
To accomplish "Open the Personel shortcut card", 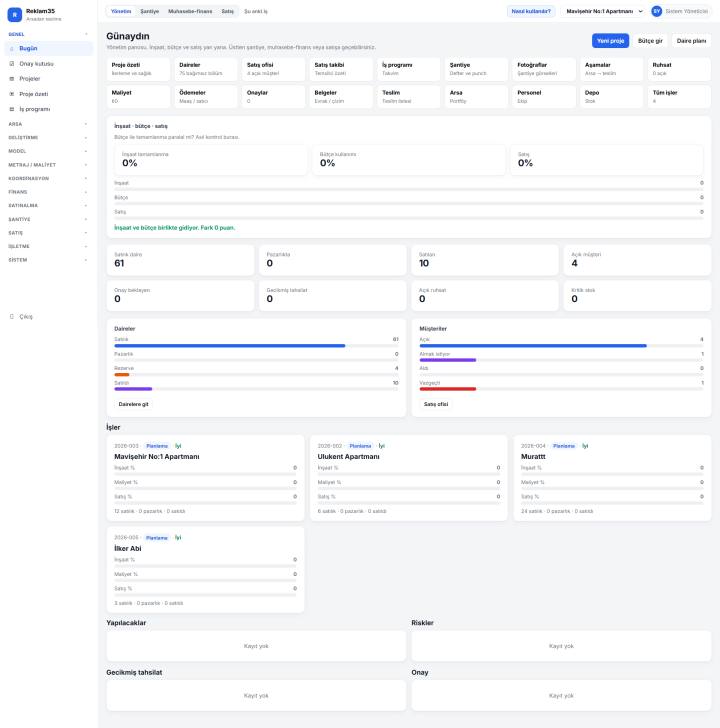I will tap(544, 97).
